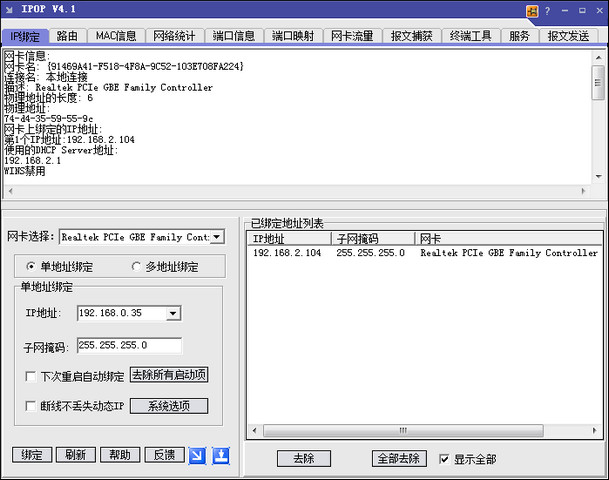Click the 刷新 button
Image resolution: width=609 pixels, height=480 pixels.
[x=76, y=455]
